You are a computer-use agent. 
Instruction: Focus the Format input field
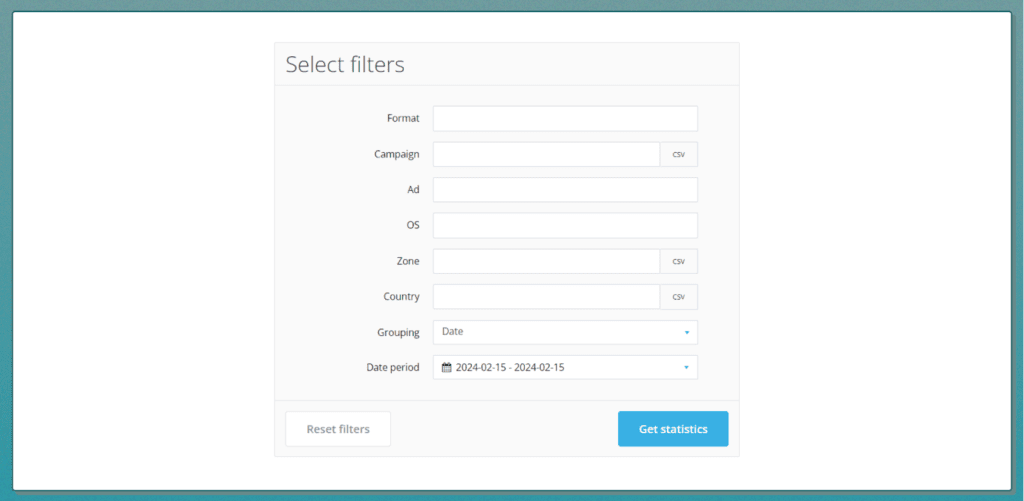pyautogui.click(x=565, y=119)
